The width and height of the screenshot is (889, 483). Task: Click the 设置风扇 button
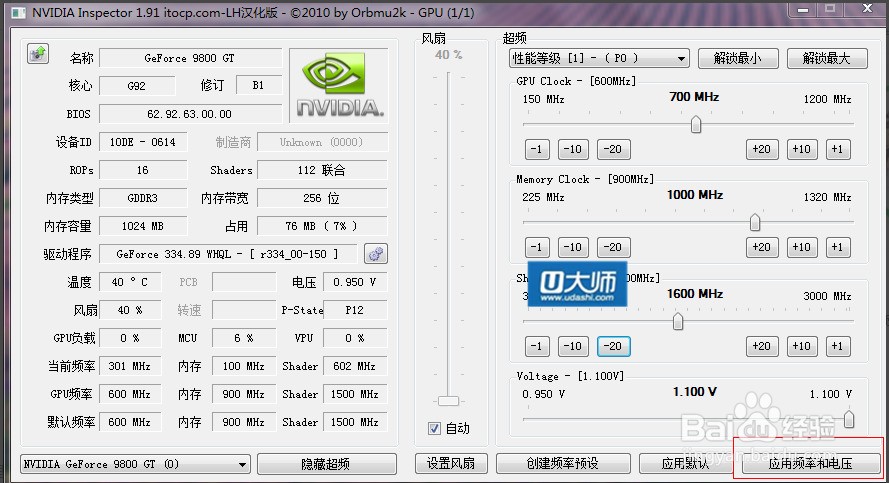[x=451, y=464]
